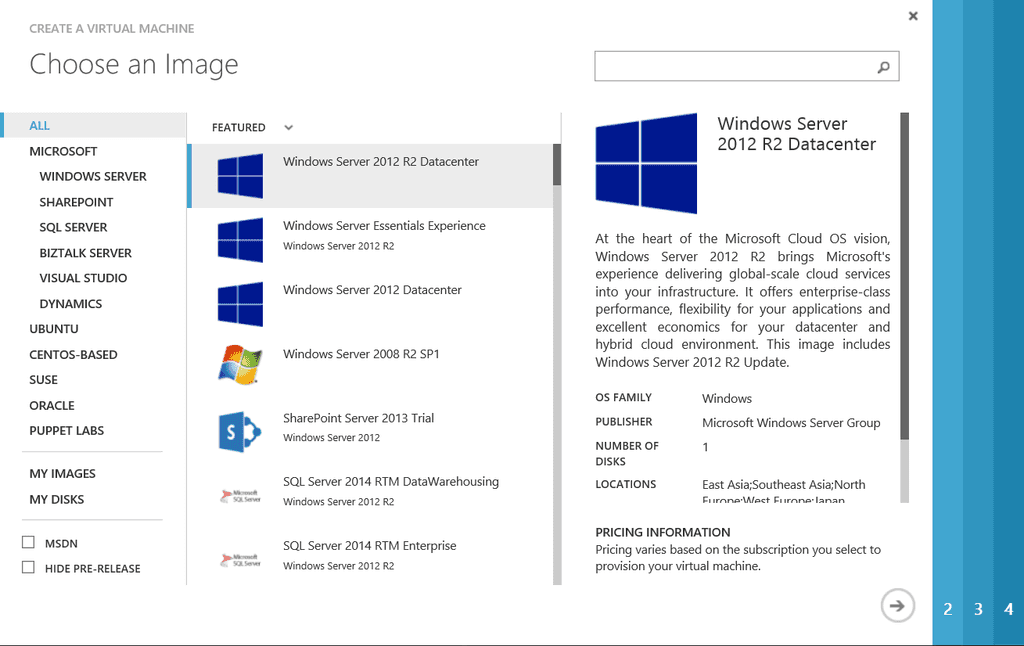Select Windows Server 2008 R2 SP1 image name
This screenshot has height=646, width=1024.
click(x=361, y=353)
